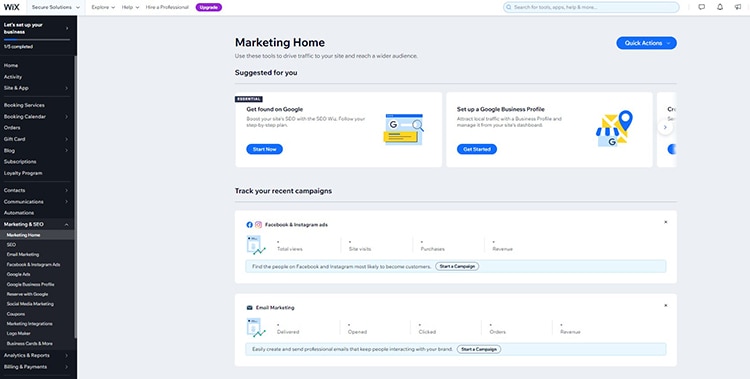The width and height of the screenshot is (750, 379).
Task: Open the megaphone announcements icon
Action: (x=738, y=7)
